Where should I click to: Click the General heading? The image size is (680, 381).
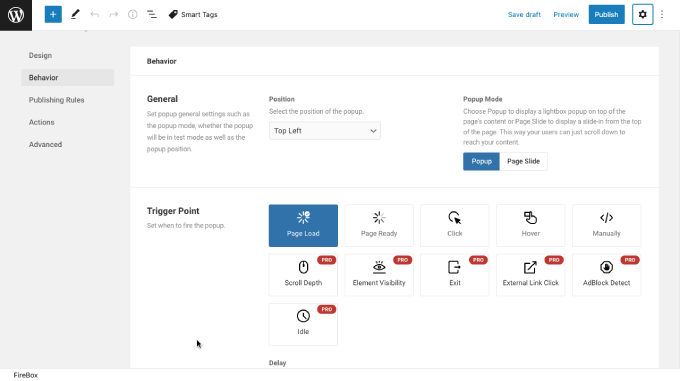(162, 99)
